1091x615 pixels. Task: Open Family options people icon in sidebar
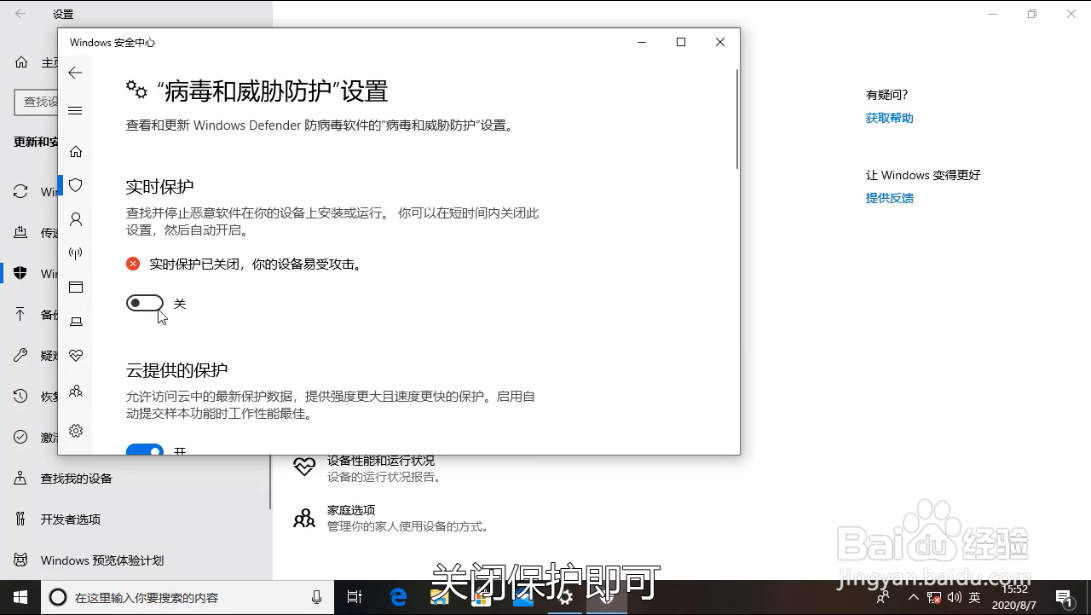pyautogui.click(x=76, y=391)
